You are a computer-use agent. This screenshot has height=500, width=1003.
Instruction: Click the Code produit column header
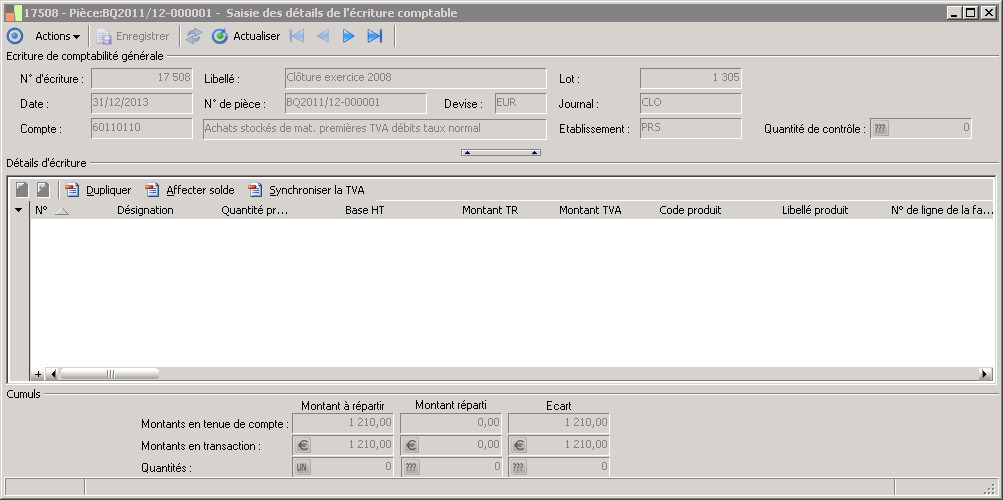(690, 210)
